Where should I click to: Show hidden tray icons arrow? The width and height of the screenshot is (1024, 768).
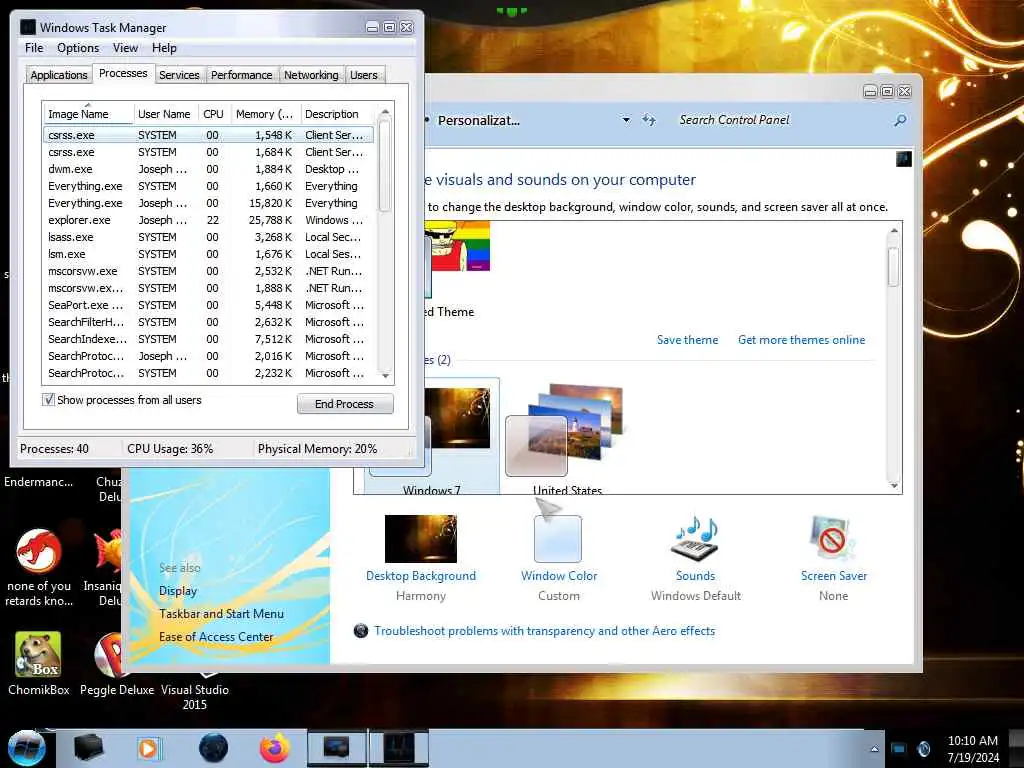(874, 749)
